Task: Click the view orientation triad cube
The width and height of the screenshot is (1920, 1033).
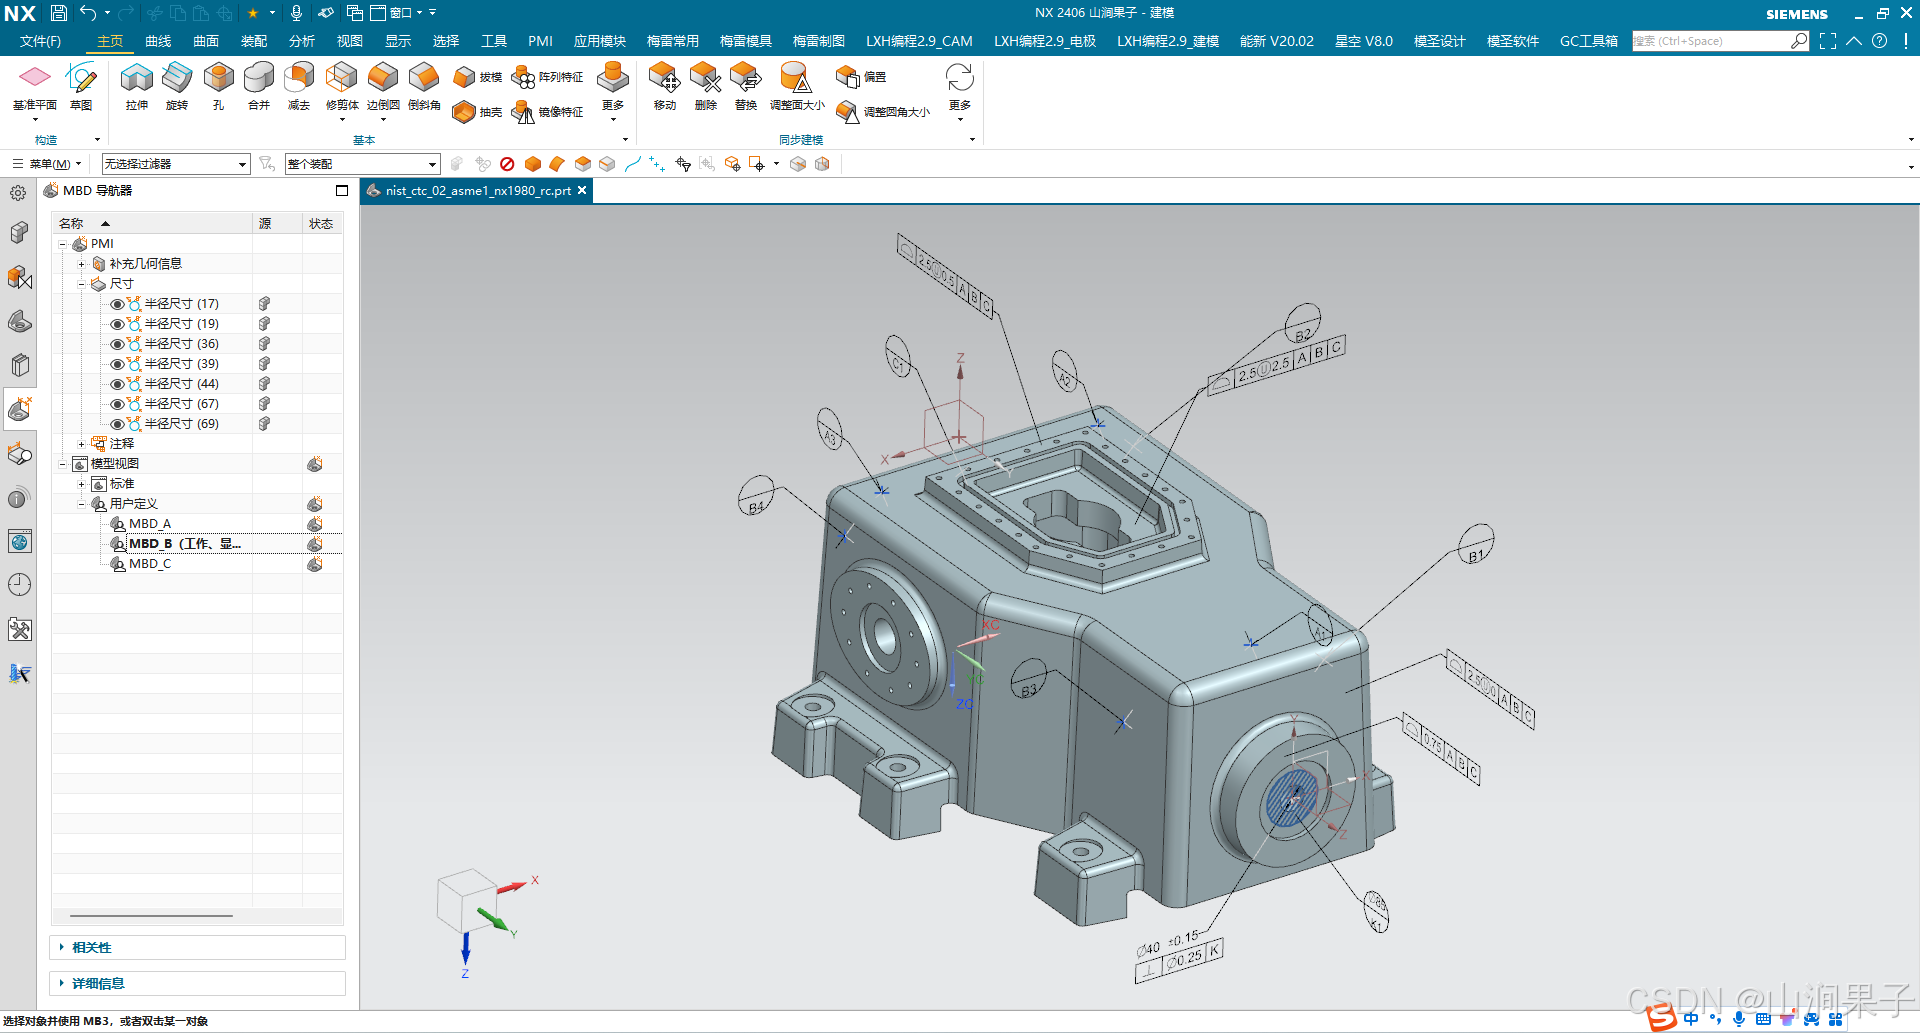Action: click(466, 900)
